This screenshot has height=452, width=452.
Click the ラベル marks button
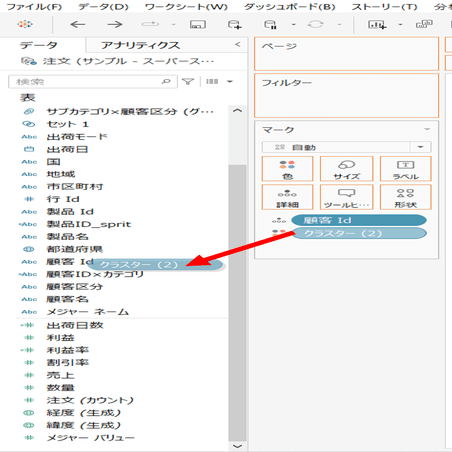406,169
